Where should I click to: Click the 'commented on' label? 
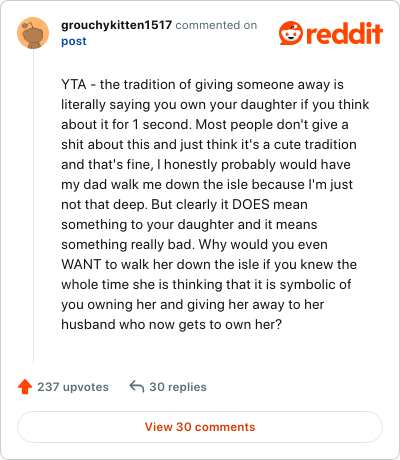(216, 25)
